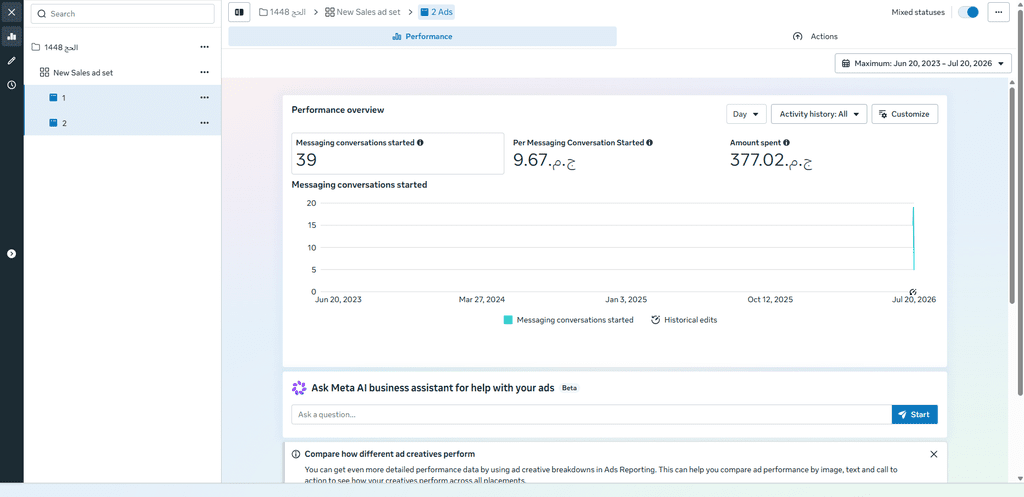The height and width of the screenshot is (497, 1024).
Task: Click the Start button
Action: [915, 414]
